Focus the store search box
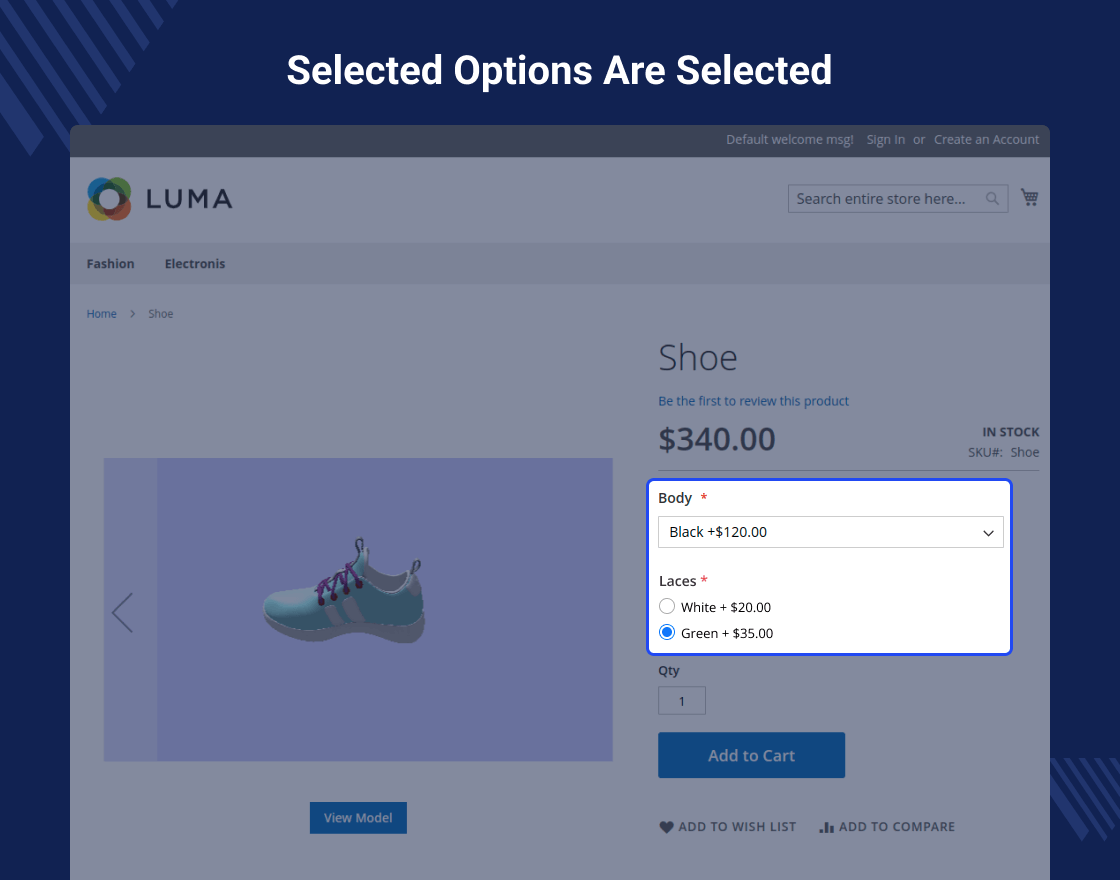 point(882,199)
